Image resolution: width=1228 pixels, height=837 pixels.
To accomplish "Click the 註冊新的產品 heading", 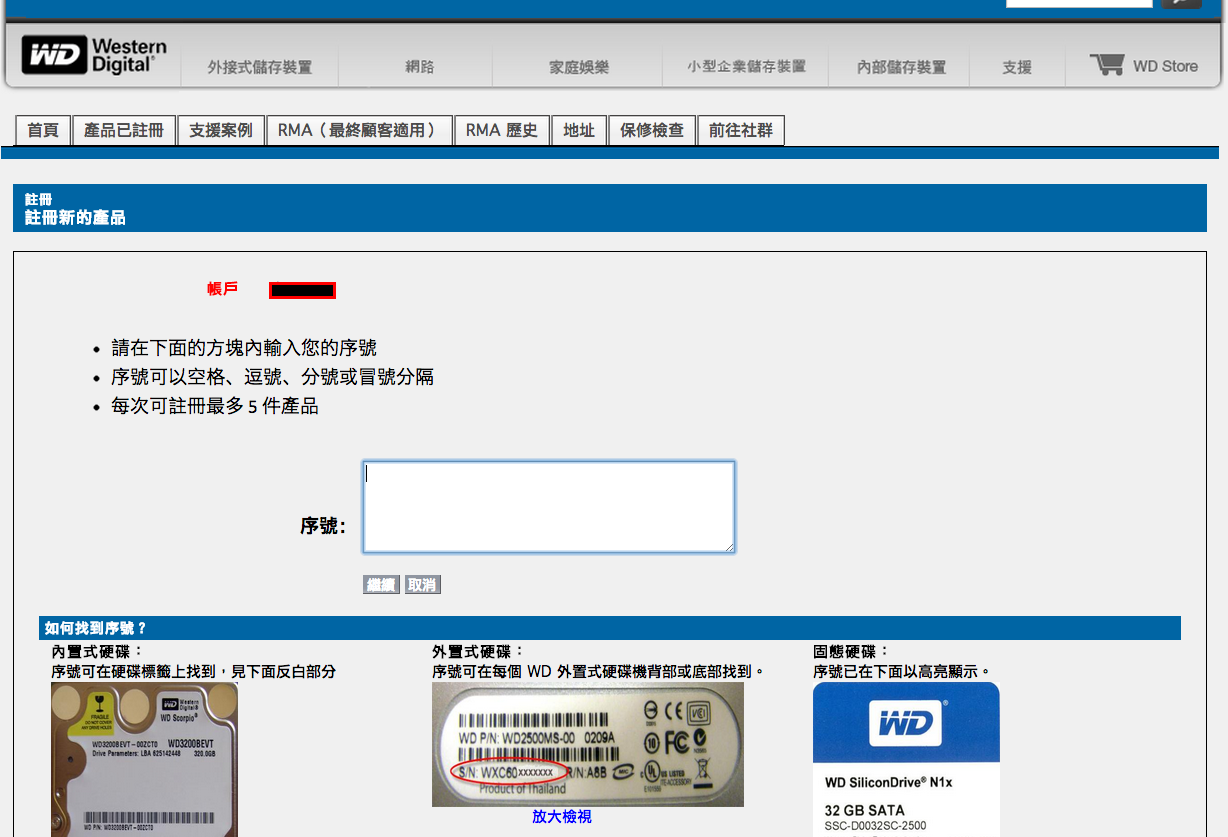I will 75,217.
